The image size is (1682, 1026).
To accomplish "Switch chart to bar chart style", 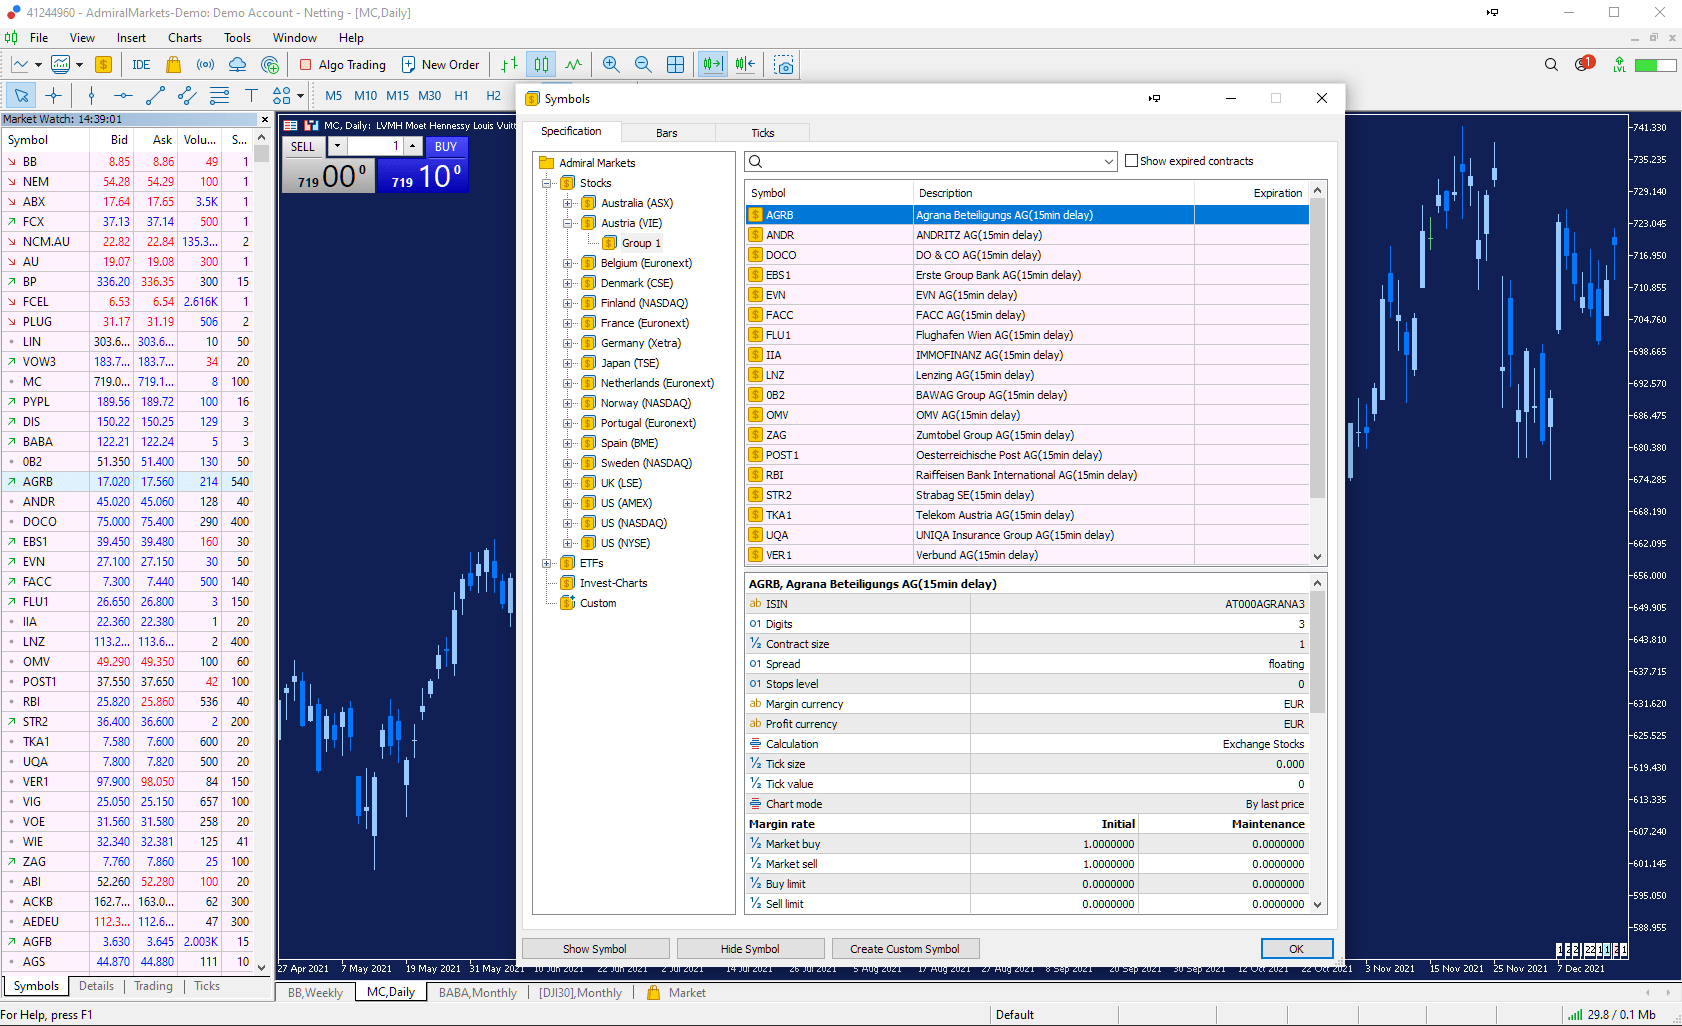I will coord(509,65).
